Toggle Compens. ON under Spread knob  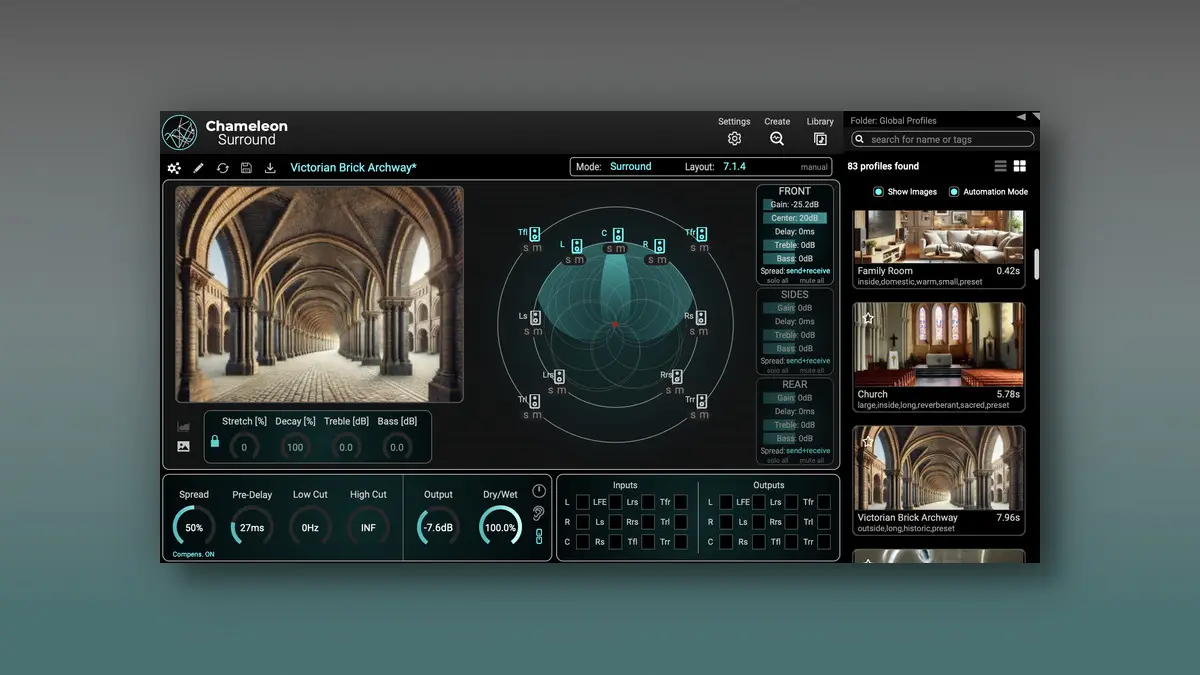pos(193,554)
